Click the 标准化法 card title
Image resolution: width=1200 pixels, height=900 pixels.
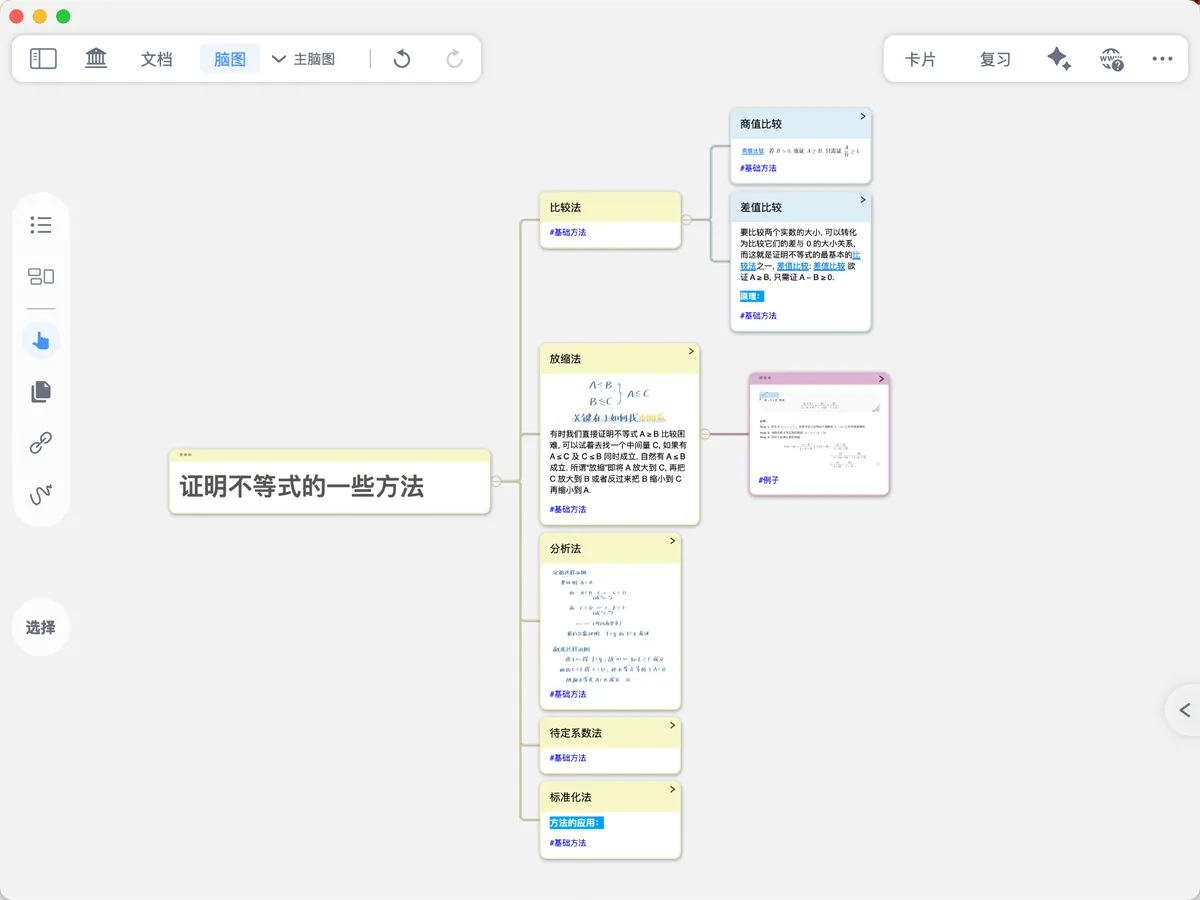570,797
